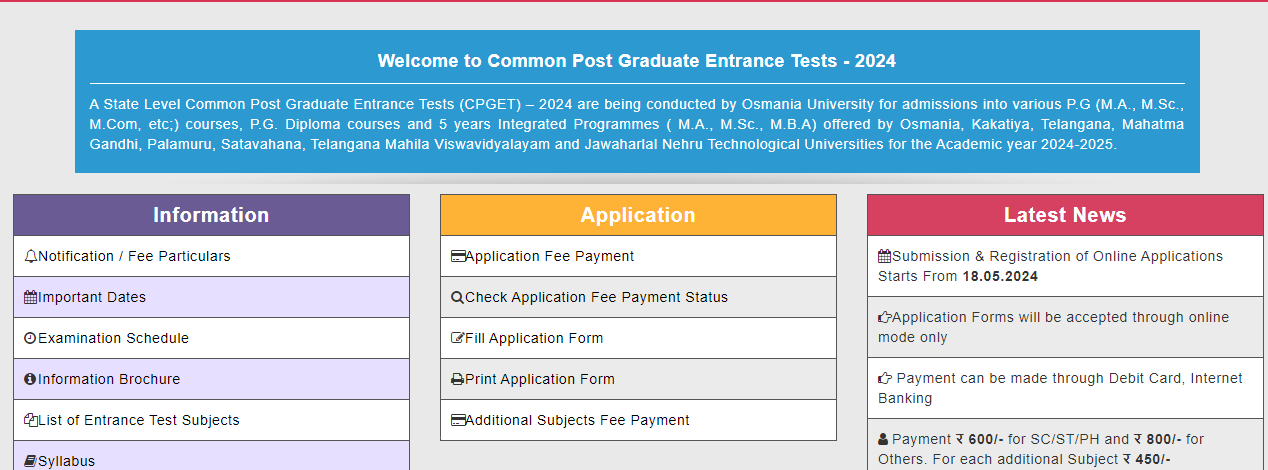Click the credit card icon beside Application Fee Payment
1268x470 pixels.
click(458, 257)
